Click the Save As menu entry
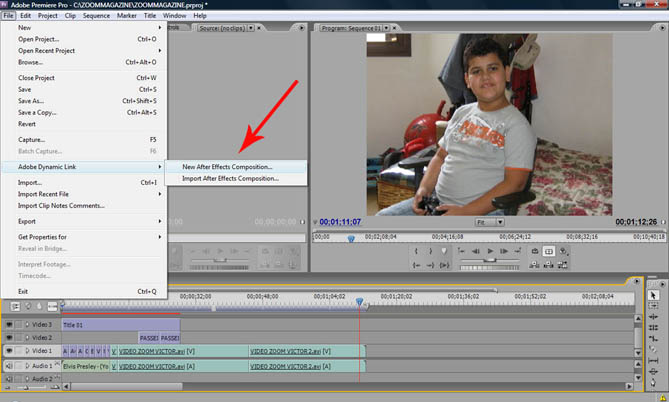 point(31,101)
